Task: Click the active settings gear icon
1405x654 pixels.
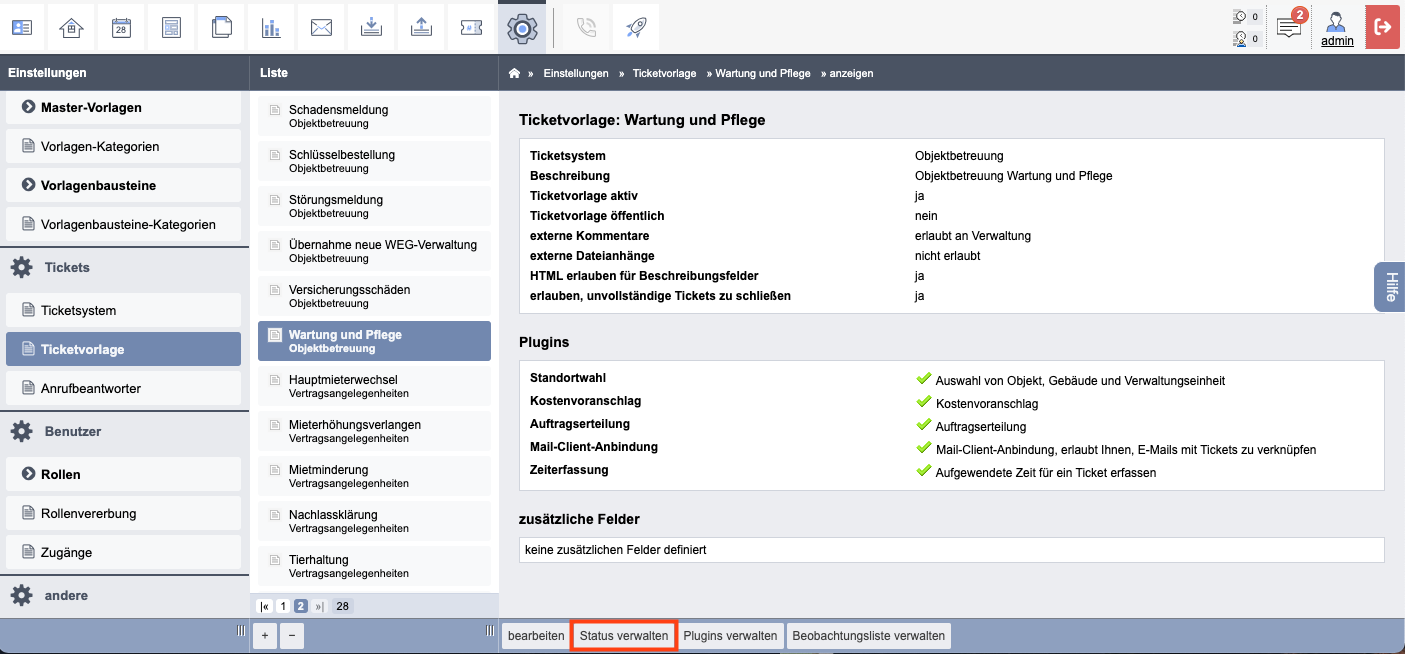Action: [522, 28]
